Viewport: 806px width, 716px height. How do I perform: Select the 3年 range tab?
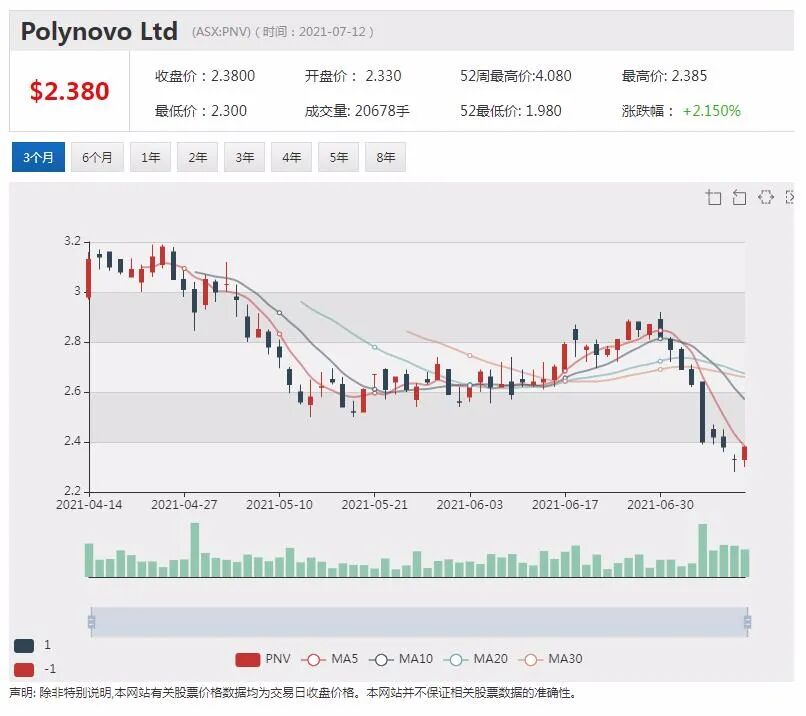point(245,157)
